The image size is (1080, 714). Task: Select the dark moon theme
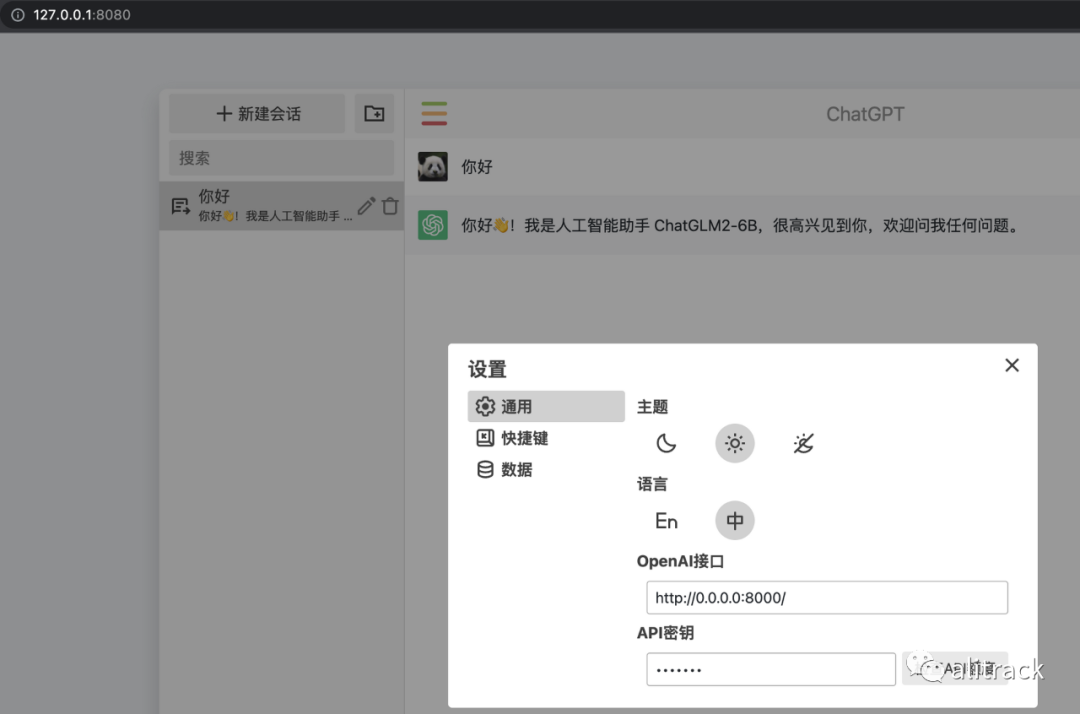pos(666,443)
